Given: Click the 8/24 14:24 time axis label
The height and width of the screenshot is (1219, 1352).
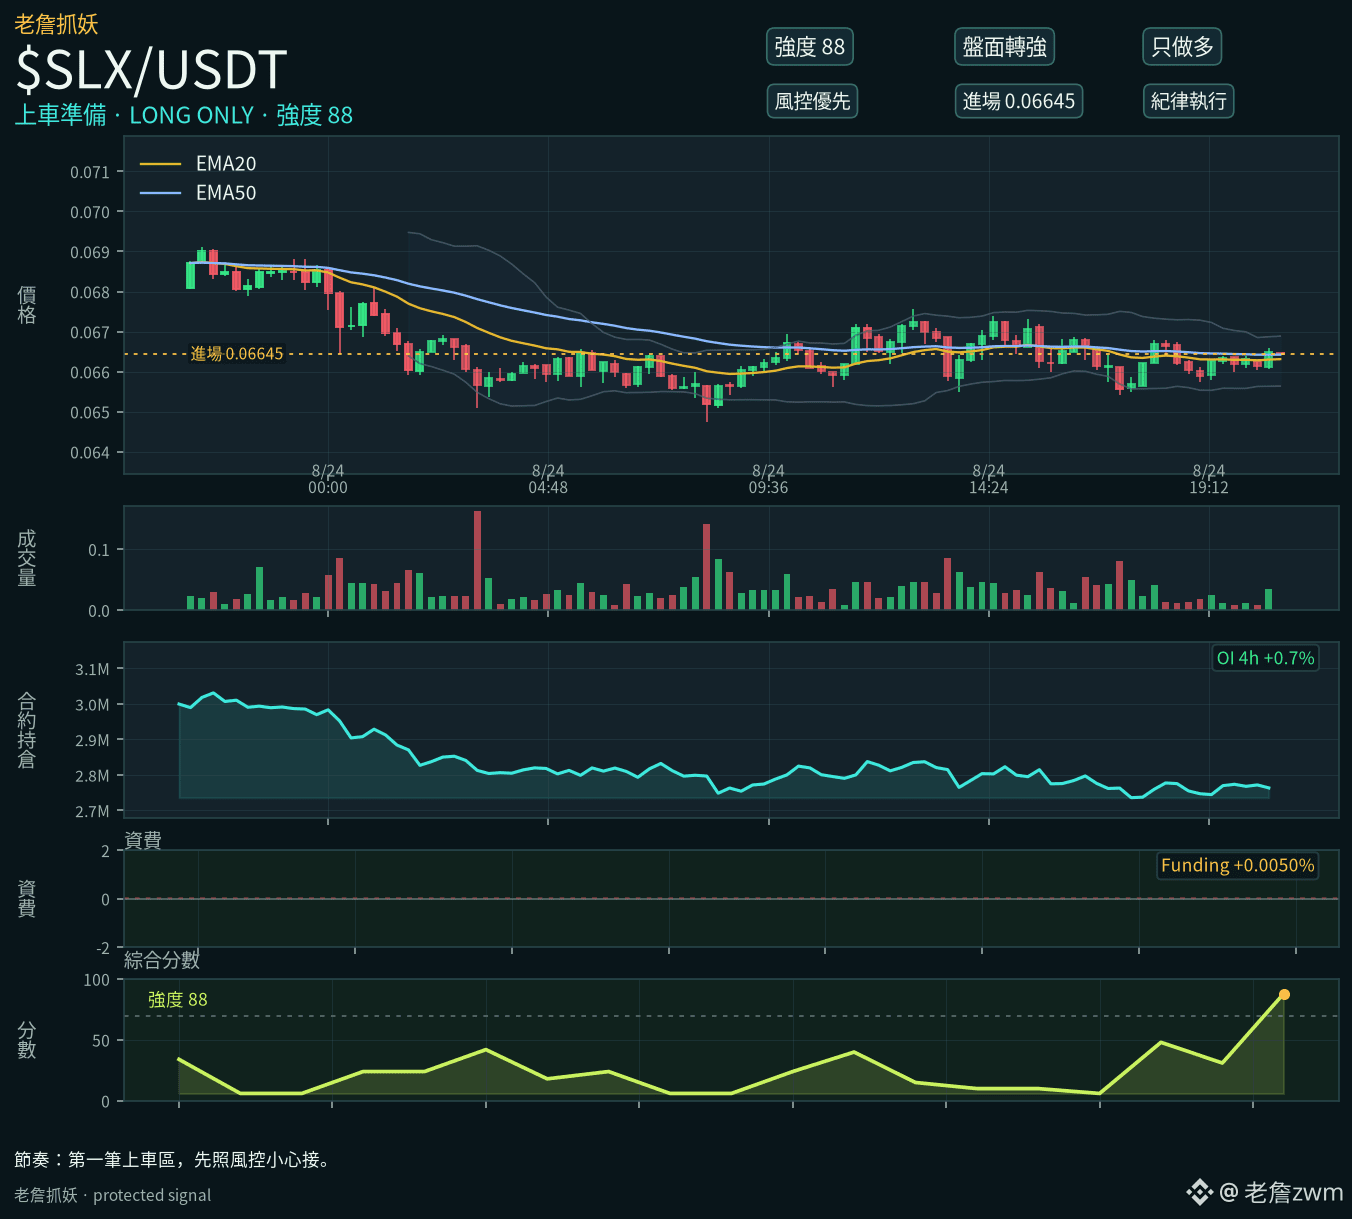Looking at the screenshot, I should pos(988,479).
